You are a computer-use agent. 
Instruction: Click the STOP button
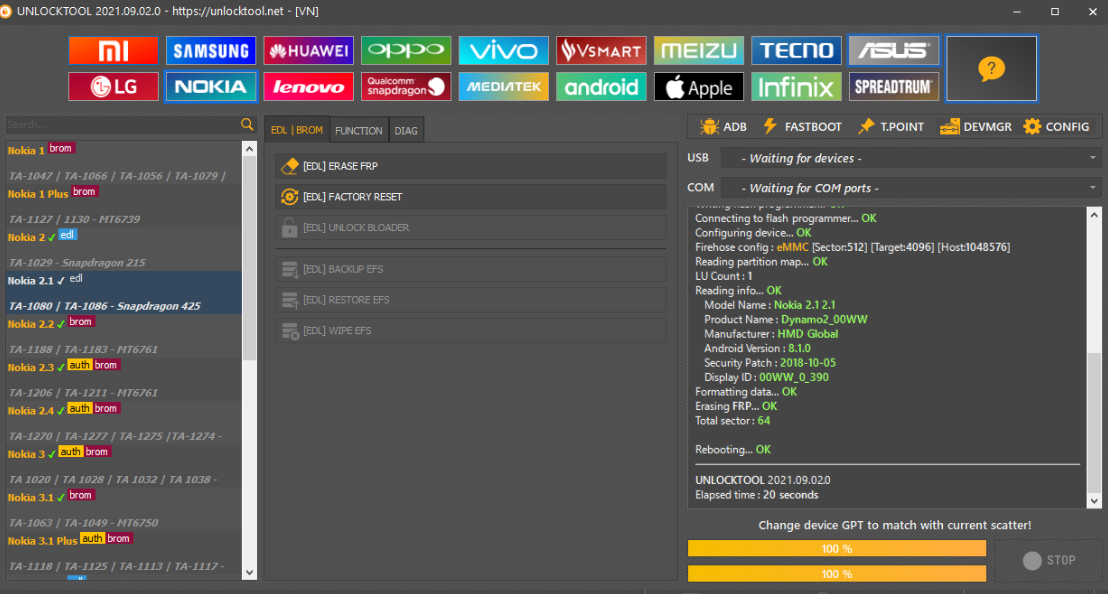tap(1049, 560)
